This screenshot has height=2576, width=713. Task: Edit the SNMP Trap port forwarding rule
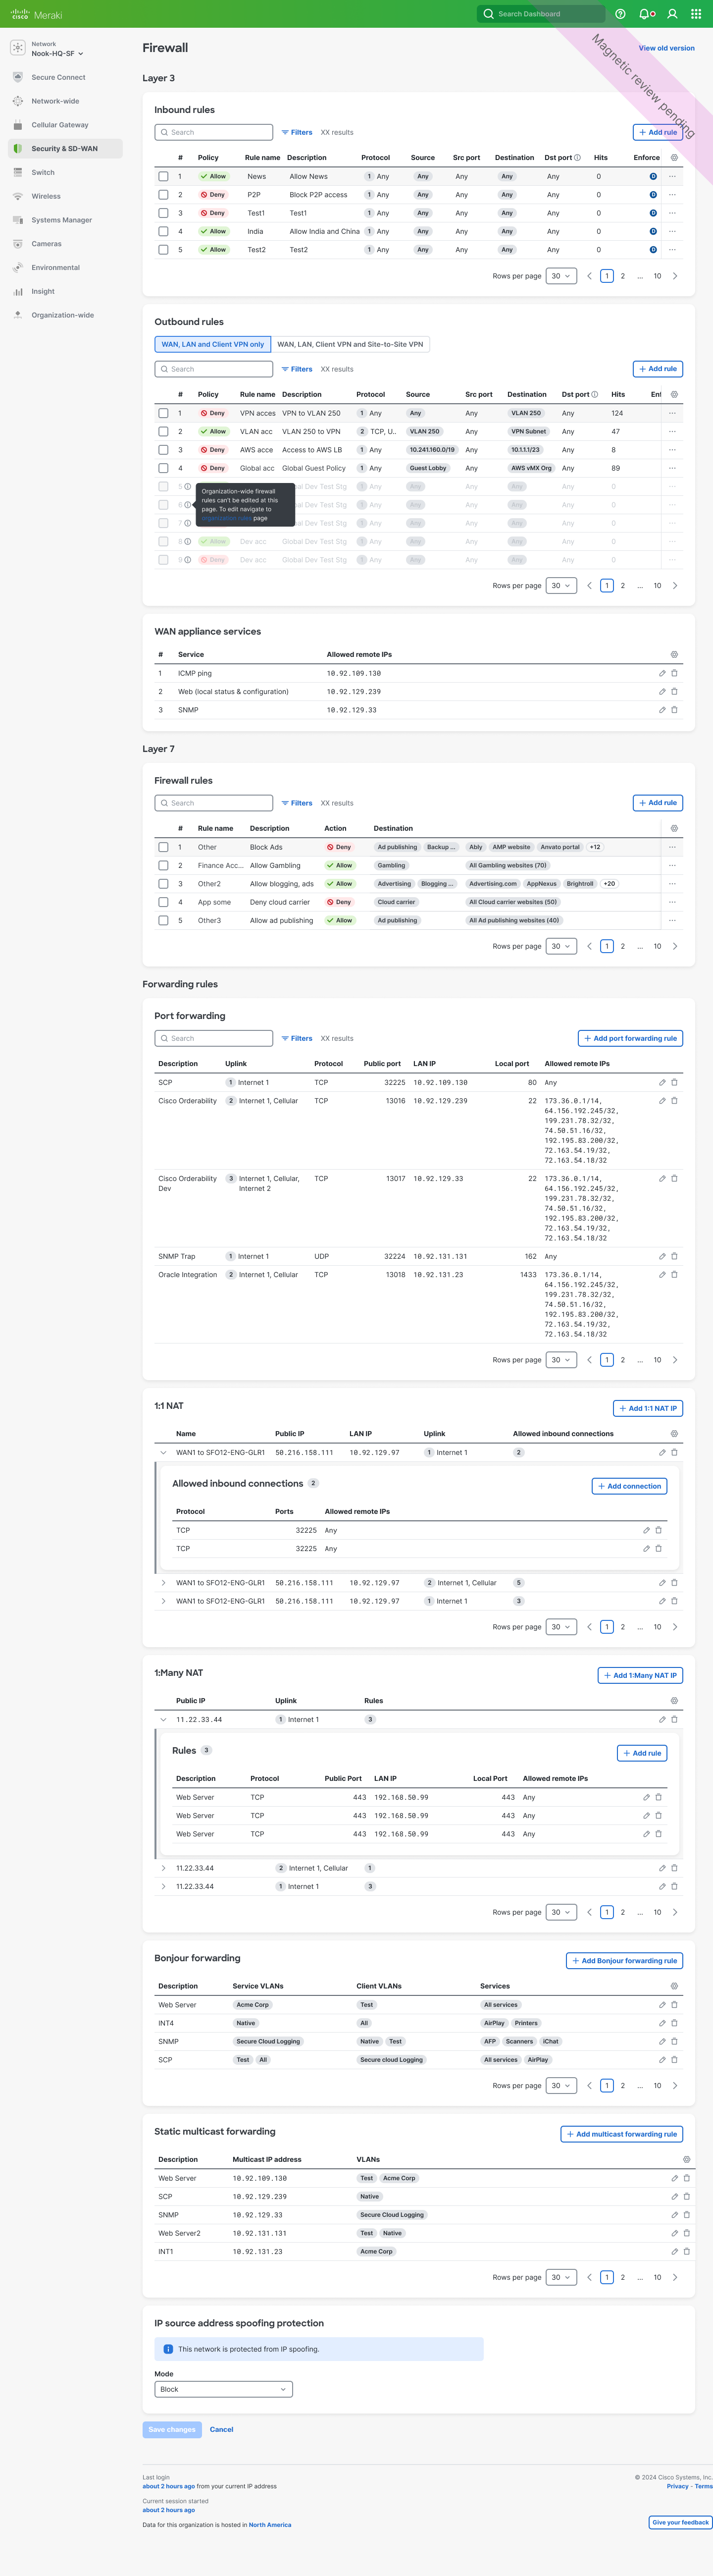(x=662, y=1257)
